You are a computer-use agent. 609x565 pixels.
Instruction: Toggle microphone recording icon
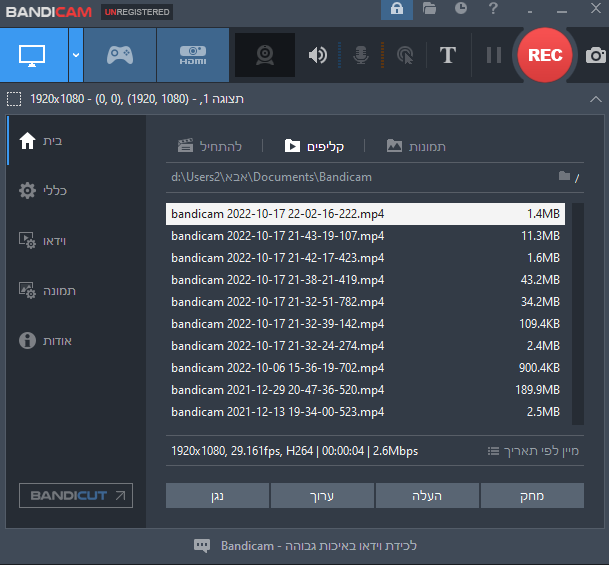(x=361, y=55)
